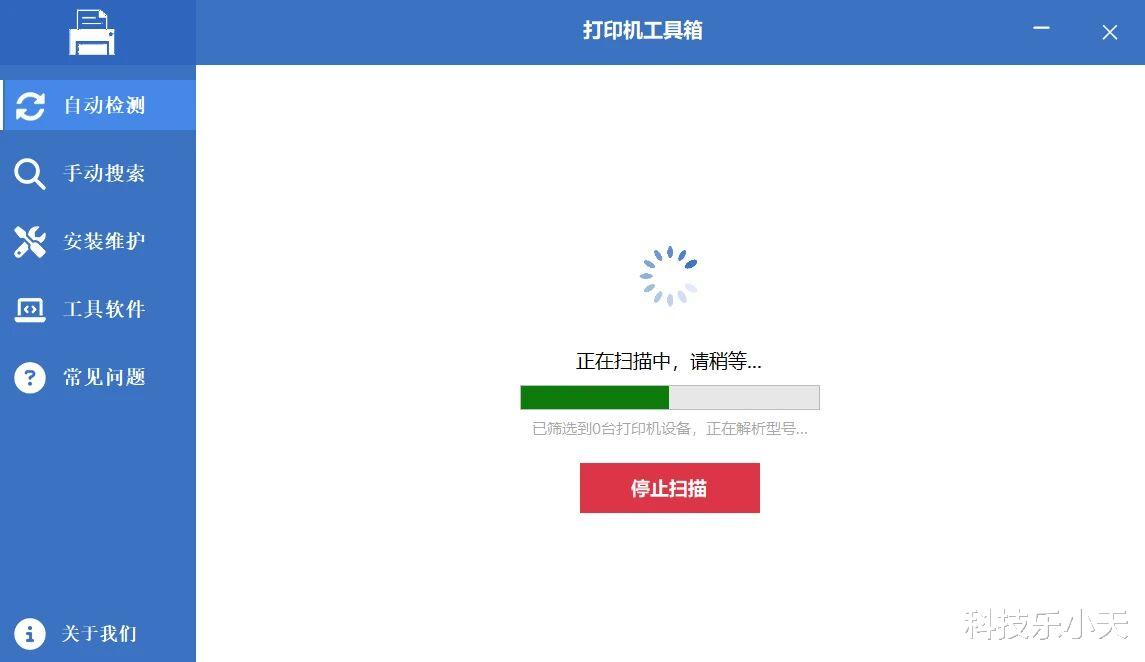Open the 工具软件 section label

click(104, 309)
